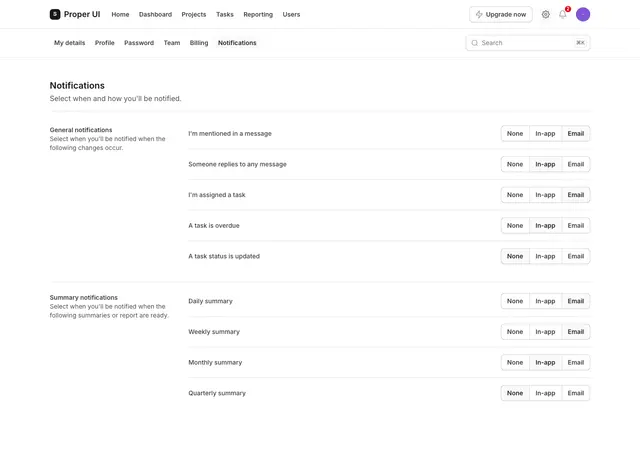640x451 pixels.
Task: Set 'A task status is updated' to Email
Action: click(x=576, y=256)
